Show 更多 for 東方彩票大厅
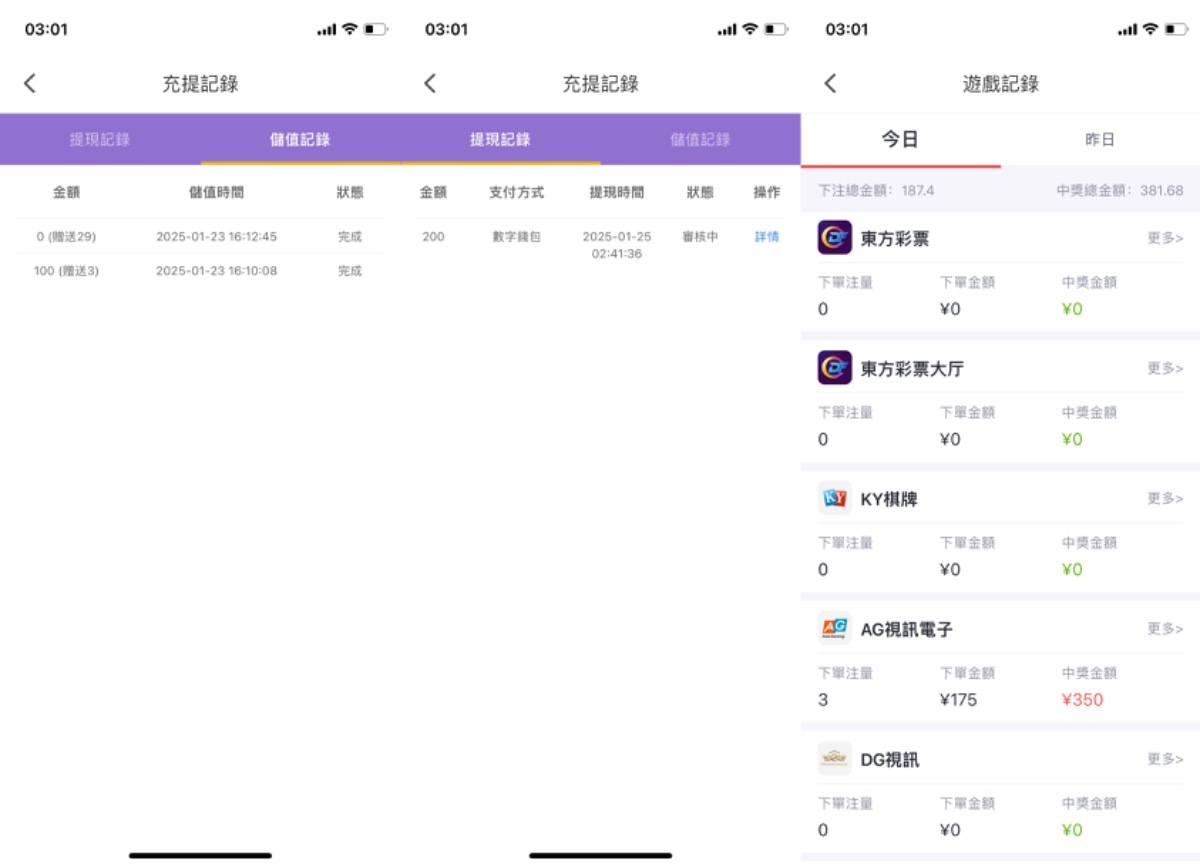The height and width of the screenshot is (867, 1200). pos(1165,368)
